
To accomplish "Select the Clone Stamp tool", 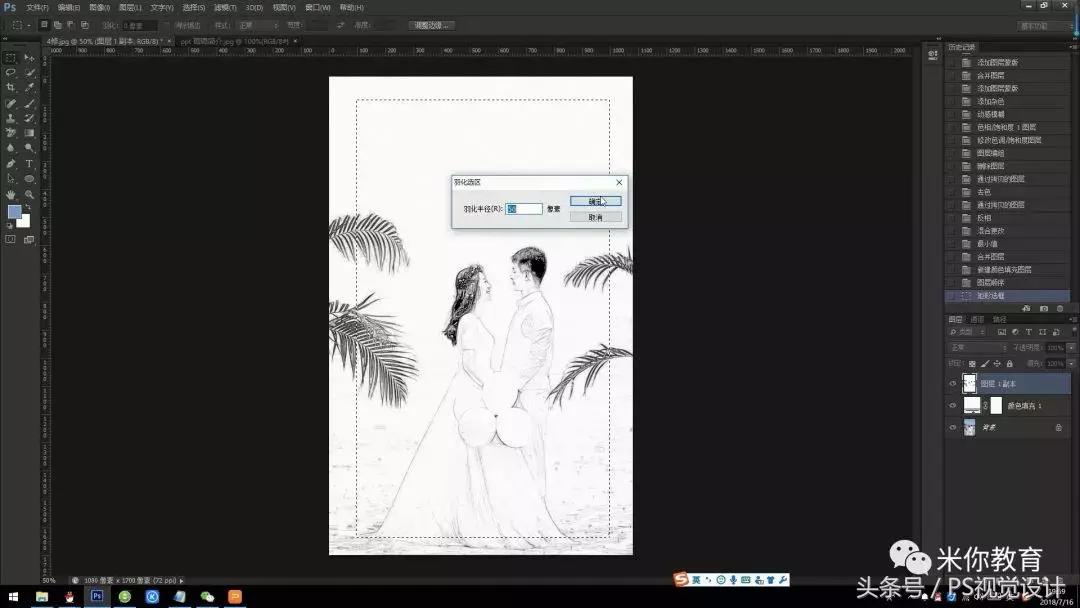I will [11, 118].
